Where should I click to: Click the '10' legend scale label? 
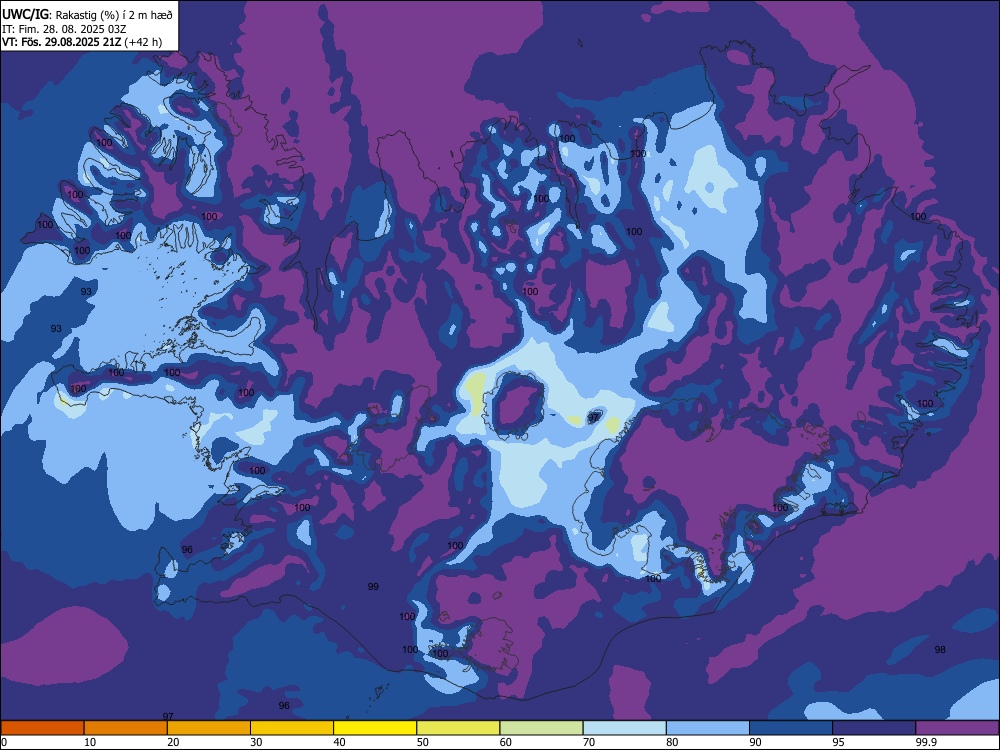point(90,742)
